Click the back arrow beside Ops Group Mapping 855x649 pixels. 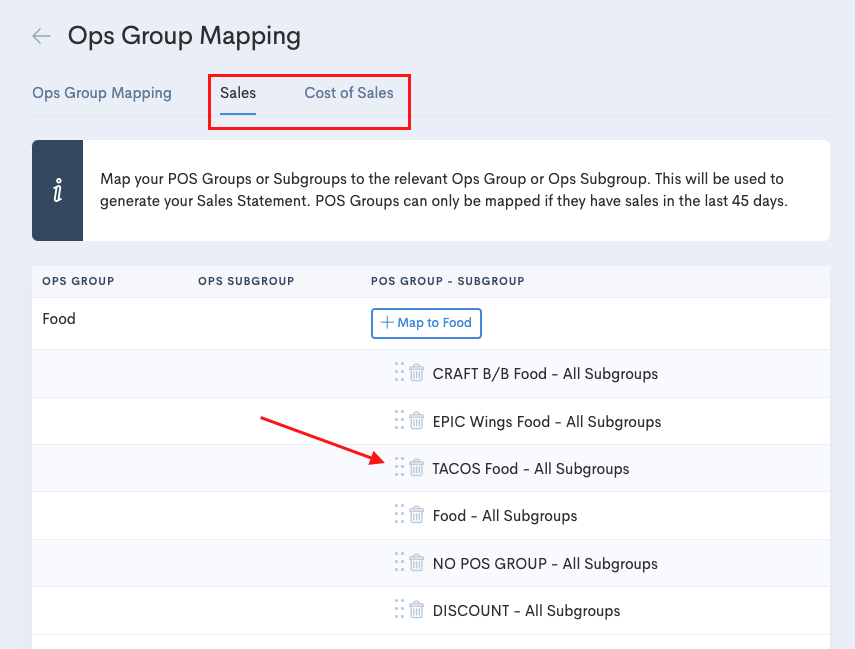(x=41, y=37)
